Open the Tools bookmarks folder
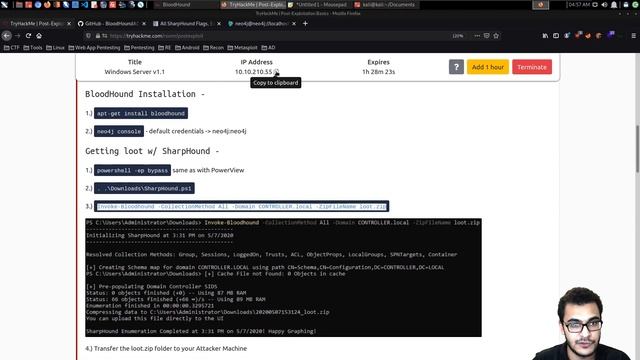The image size is (640, 360). [x=33, y=48]
